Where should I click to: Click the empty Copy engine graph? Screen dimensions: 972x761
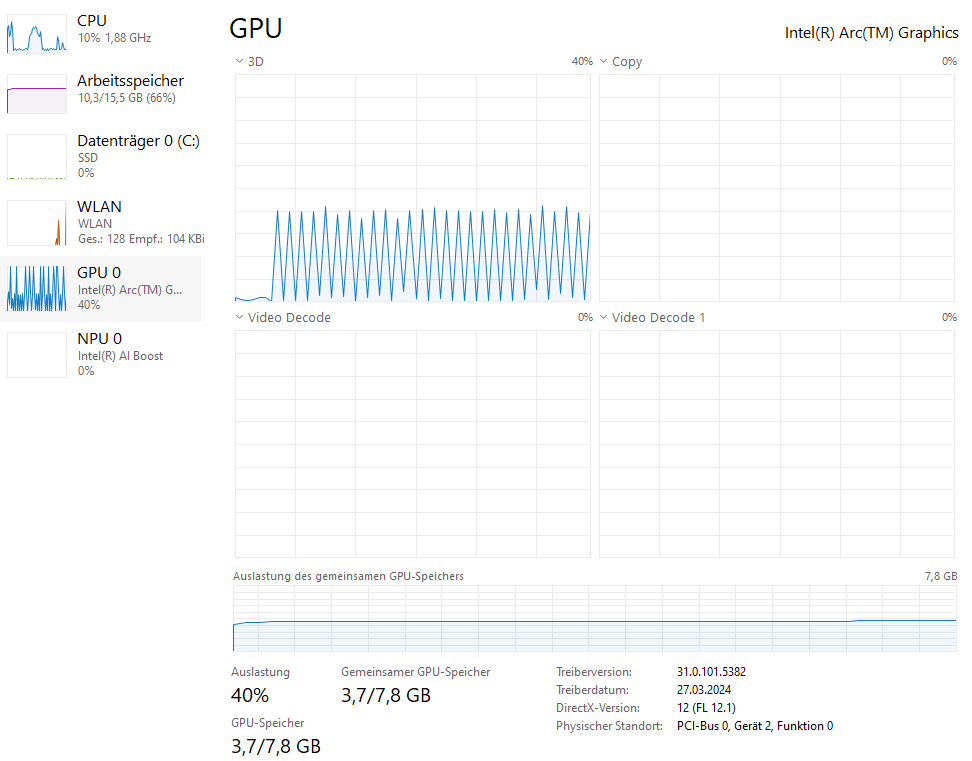[x=778, y=188]
